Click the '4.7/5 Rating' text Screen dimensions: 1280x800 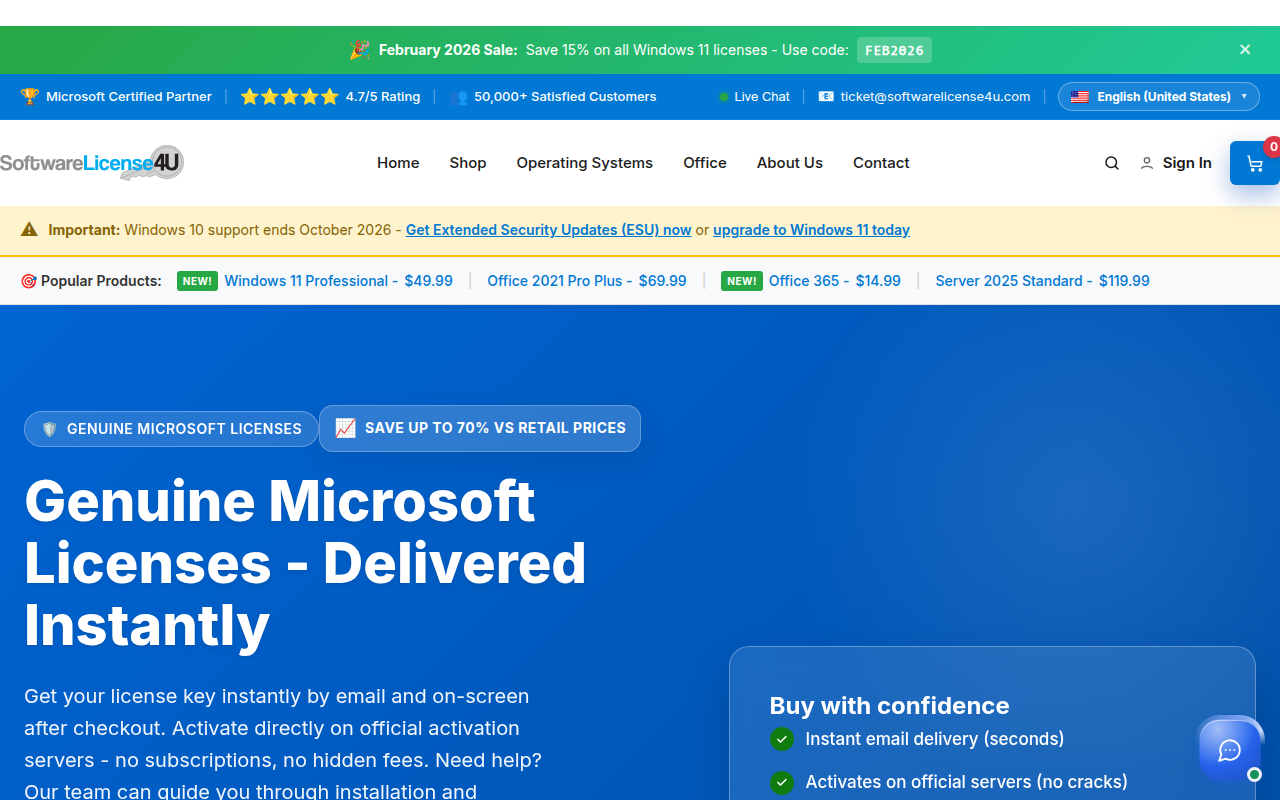pyautogui.click(x=383, y=97)
